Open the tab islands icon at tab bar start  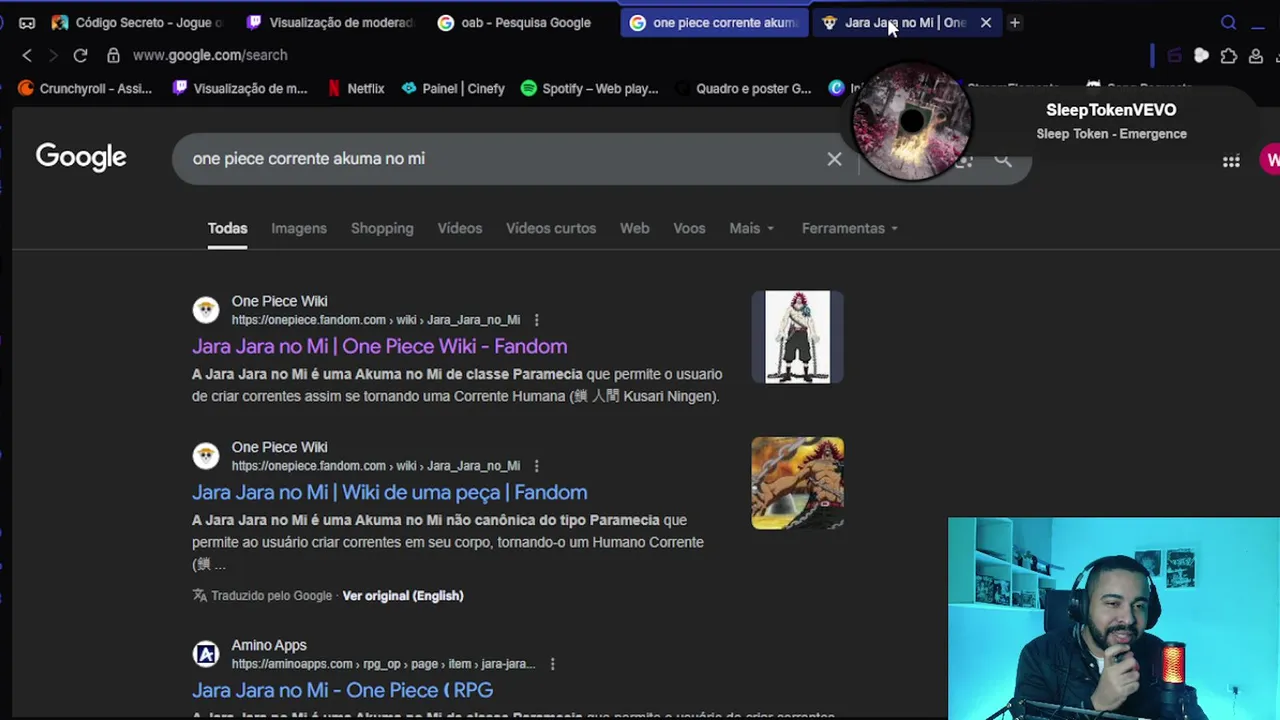tap(27, 22)
